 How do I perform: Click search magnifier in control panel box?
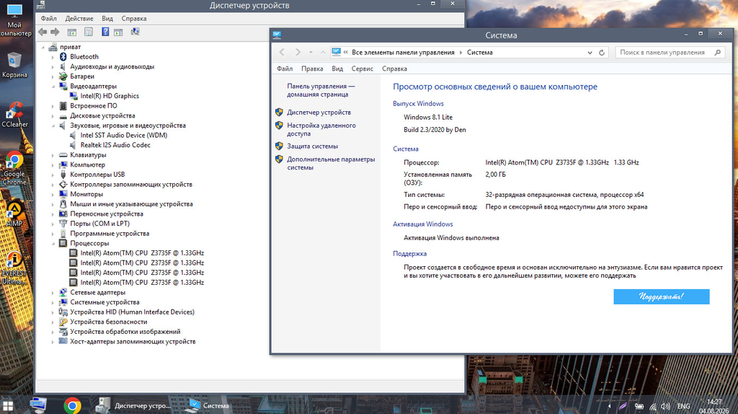coord(718,53)
